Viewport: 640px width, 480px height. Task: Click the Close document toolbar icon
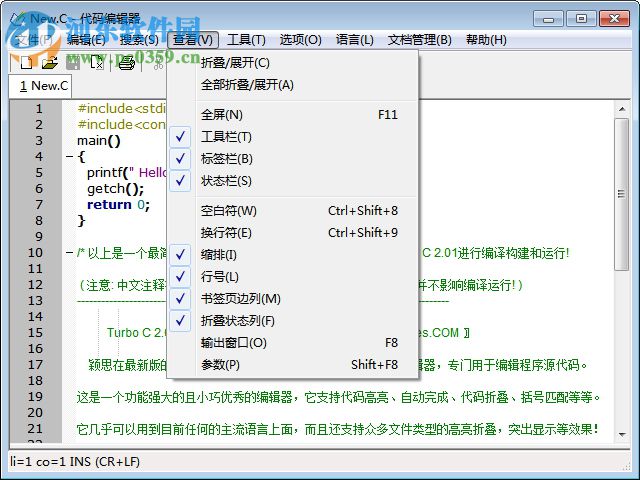coord(97,62)
